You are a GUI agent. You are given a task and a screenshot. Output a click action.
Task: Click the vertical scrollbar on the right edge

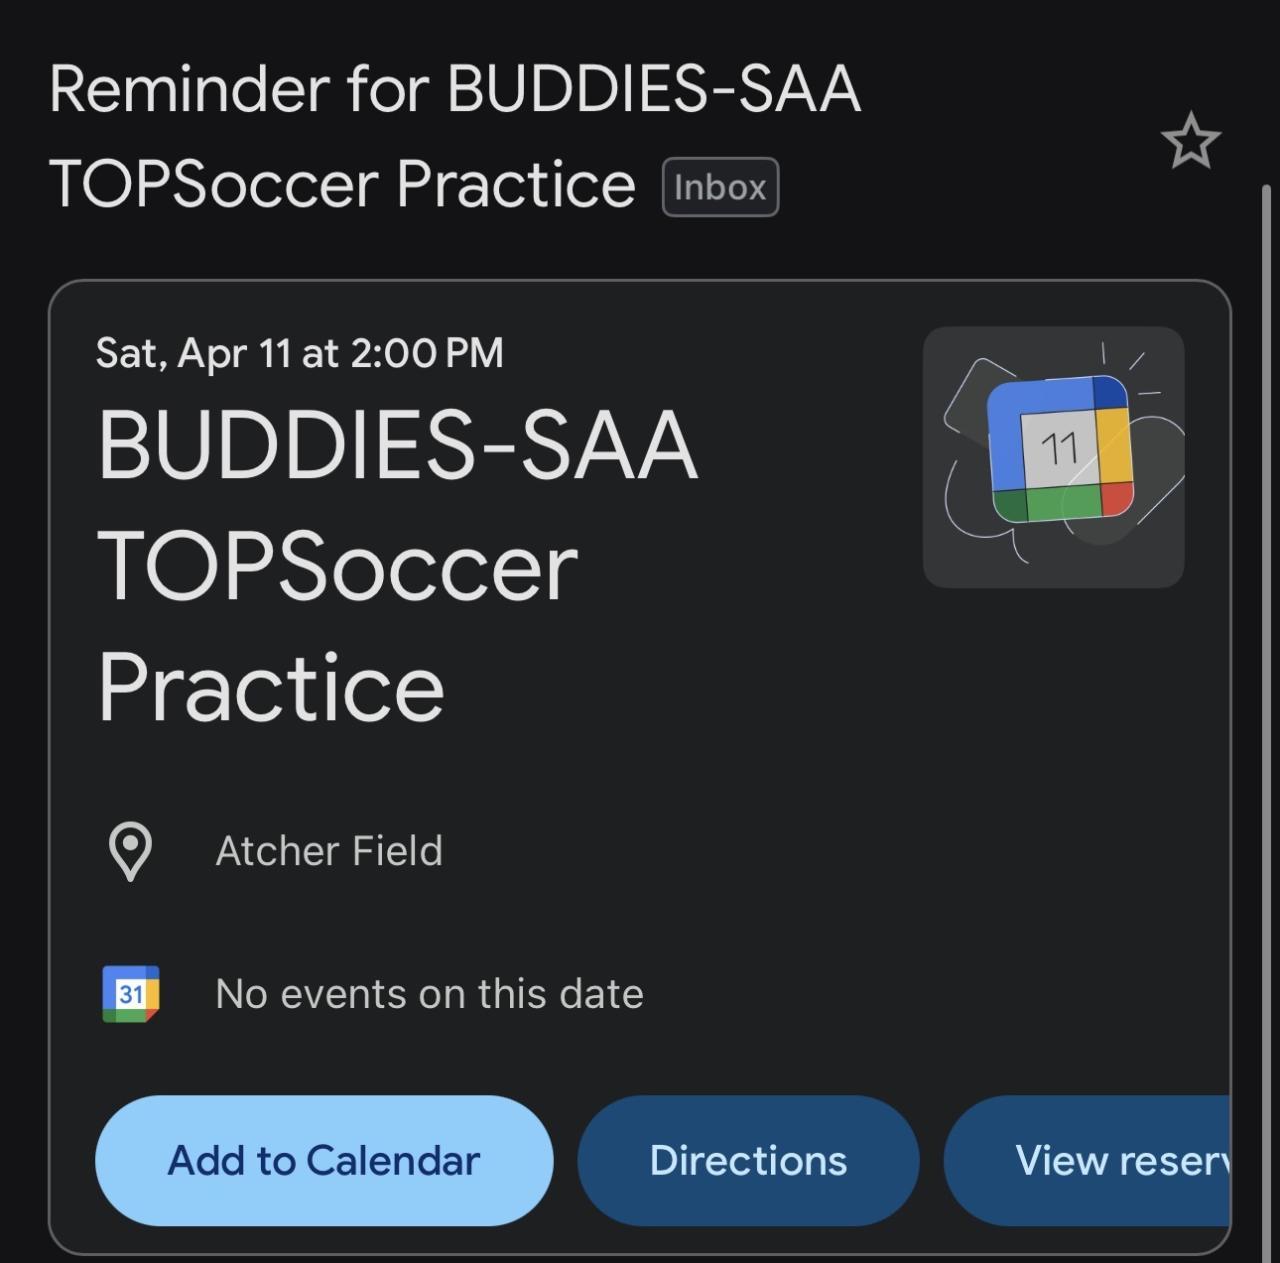pos(1266,720)
